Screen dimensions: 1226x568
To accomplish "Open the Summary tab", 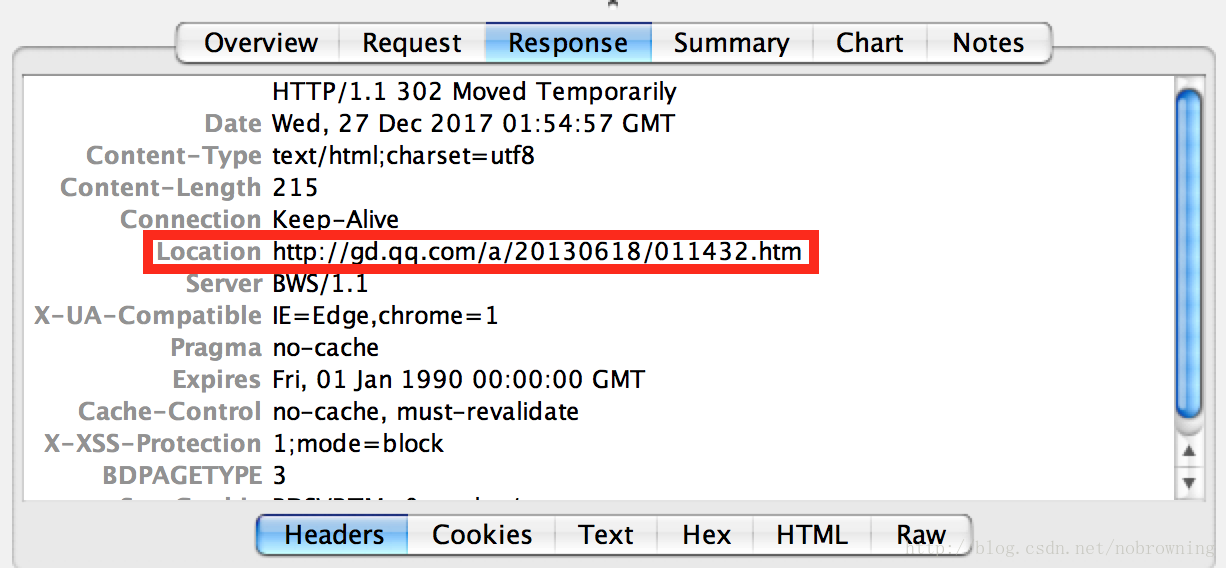I will point(731,43).
